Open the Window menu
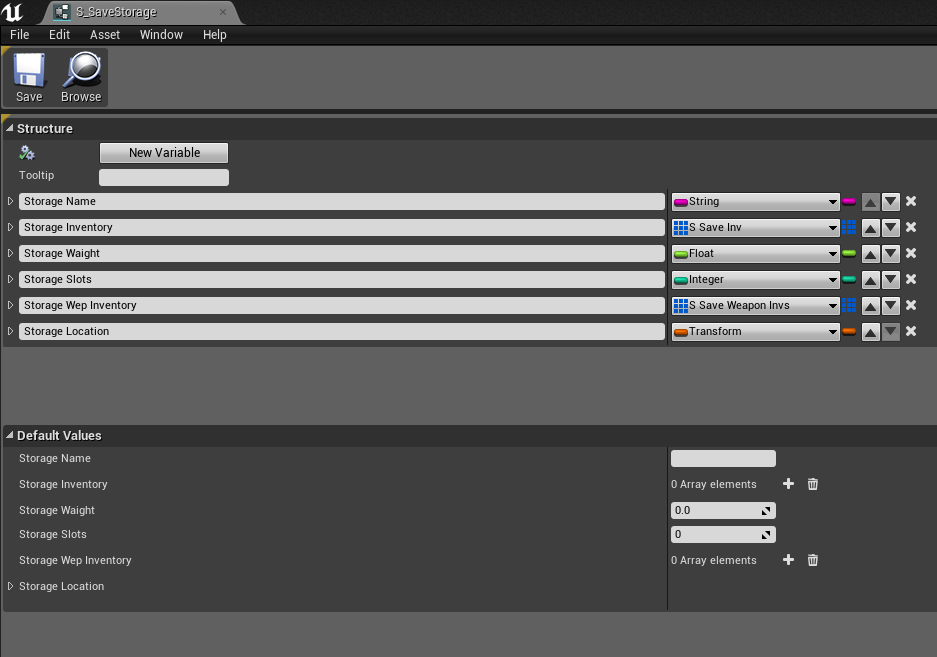The height and width of the screenshot is (657, 937). point(161,35)
